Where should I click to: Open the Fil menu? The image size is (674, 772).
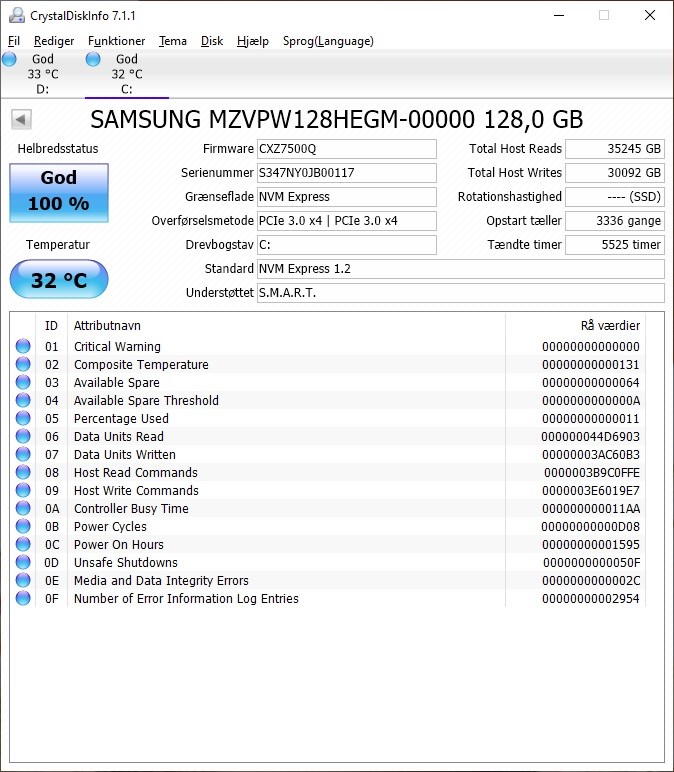[14, 41]
